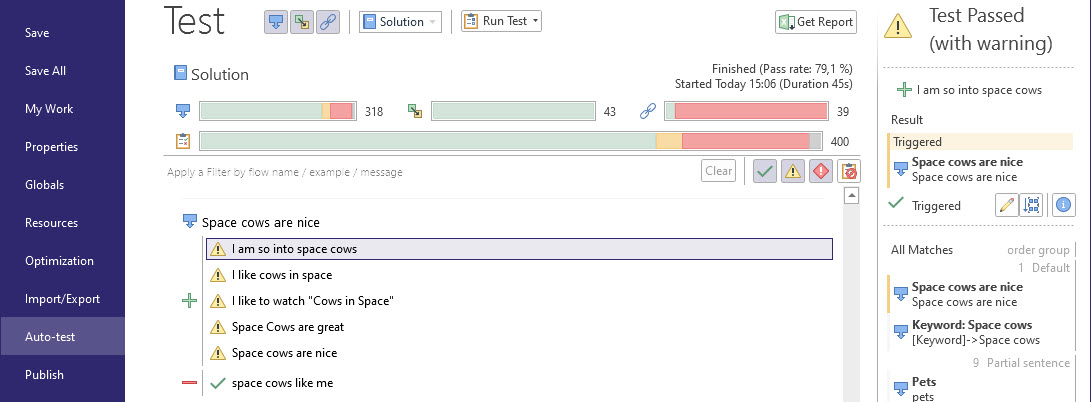Filter by red failed diamond icon
Viewport: 1091px width, 402px height.
(821, 171)
